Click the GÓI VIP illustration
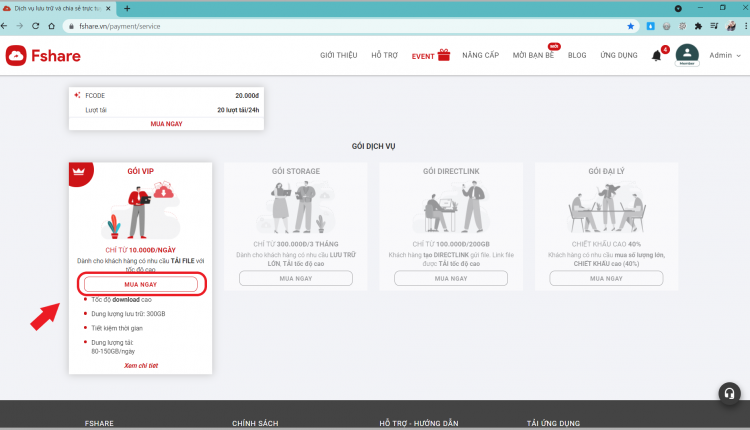 click(141, 210)
